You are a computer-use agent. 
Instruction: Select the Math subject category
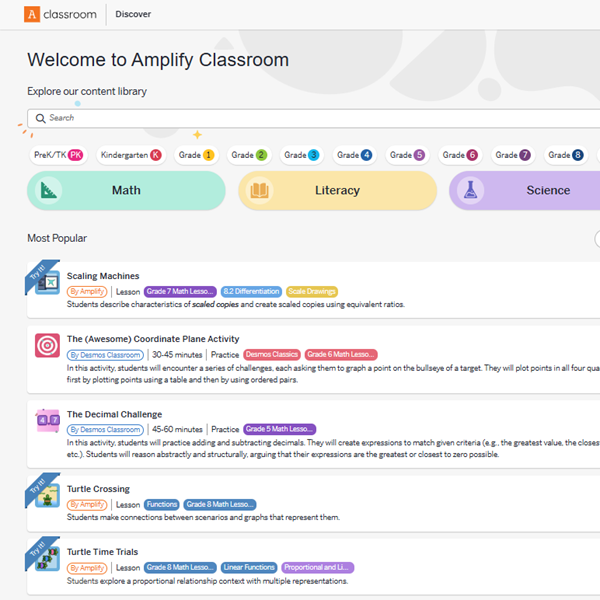[x=126, y=190]
